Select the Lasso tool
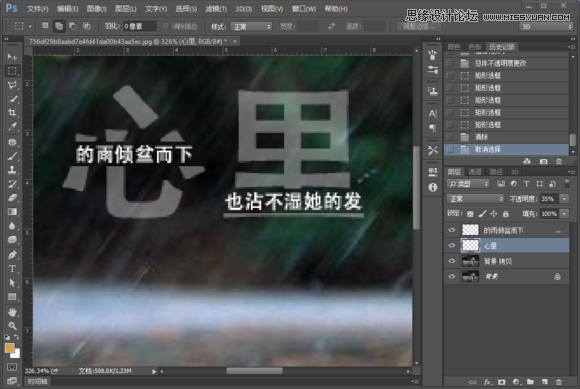 point(12,85)
